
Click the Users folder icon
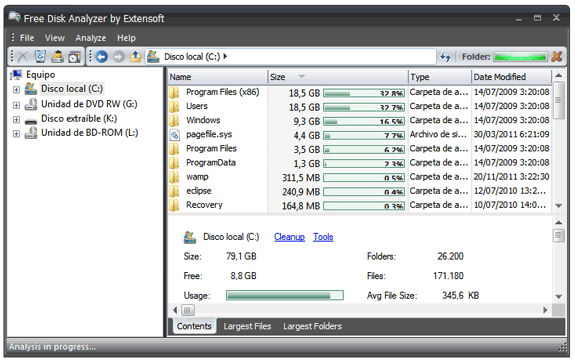coord(175,107)
